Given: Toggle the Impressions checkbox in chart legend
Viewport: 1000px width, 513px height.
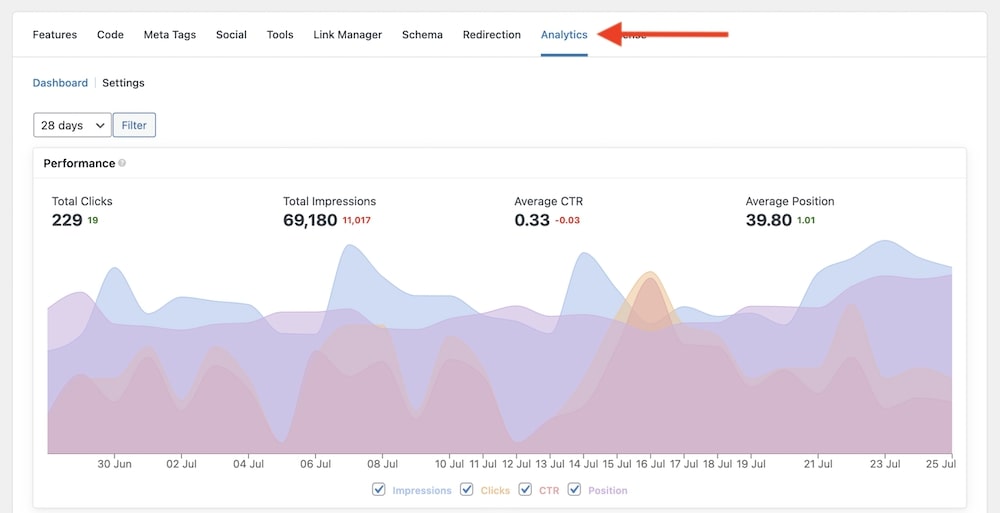Looking at the screenshot, I should click(x=378, y=490).
